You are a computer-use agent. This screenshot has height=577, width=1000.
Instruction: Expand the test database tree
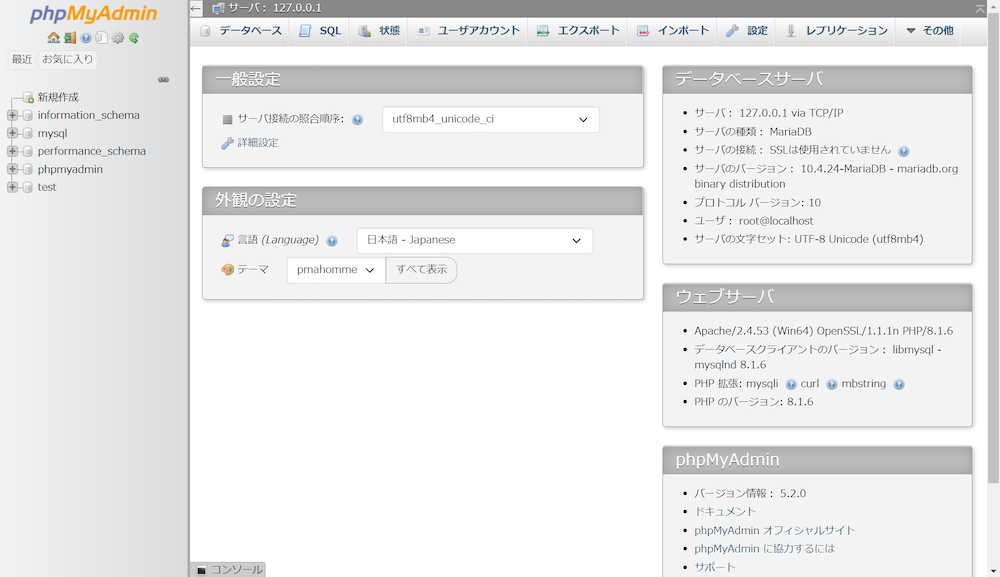coord(12,187)
